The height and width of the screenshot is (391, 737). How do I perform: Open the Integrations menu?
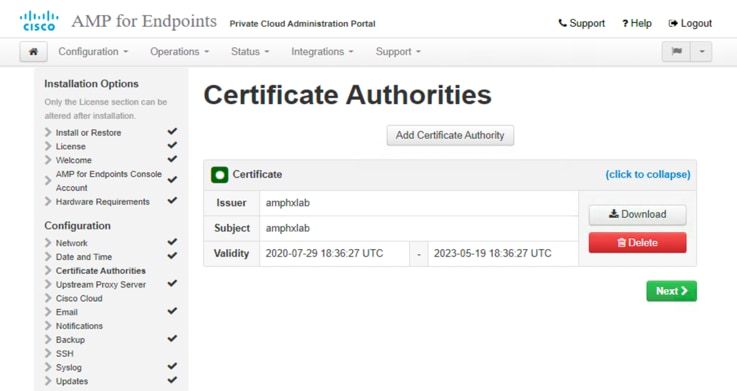pyautogui.click(x=322, y=52)
